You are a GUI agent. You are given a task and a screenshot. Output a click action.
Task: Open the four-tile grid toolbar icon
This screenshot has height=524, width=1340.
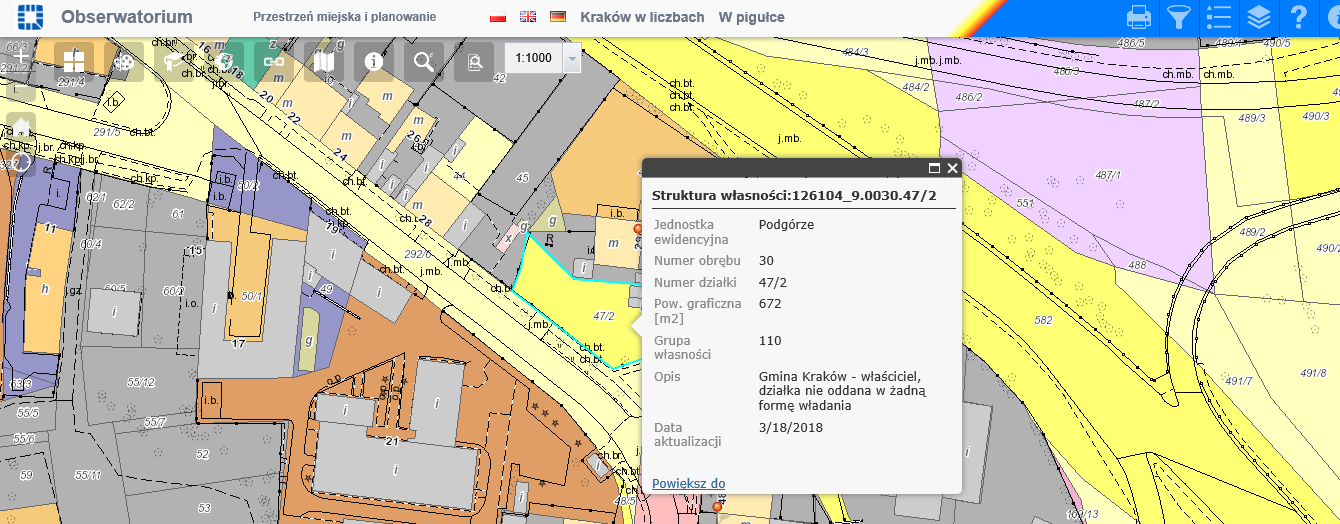[74, 61]
